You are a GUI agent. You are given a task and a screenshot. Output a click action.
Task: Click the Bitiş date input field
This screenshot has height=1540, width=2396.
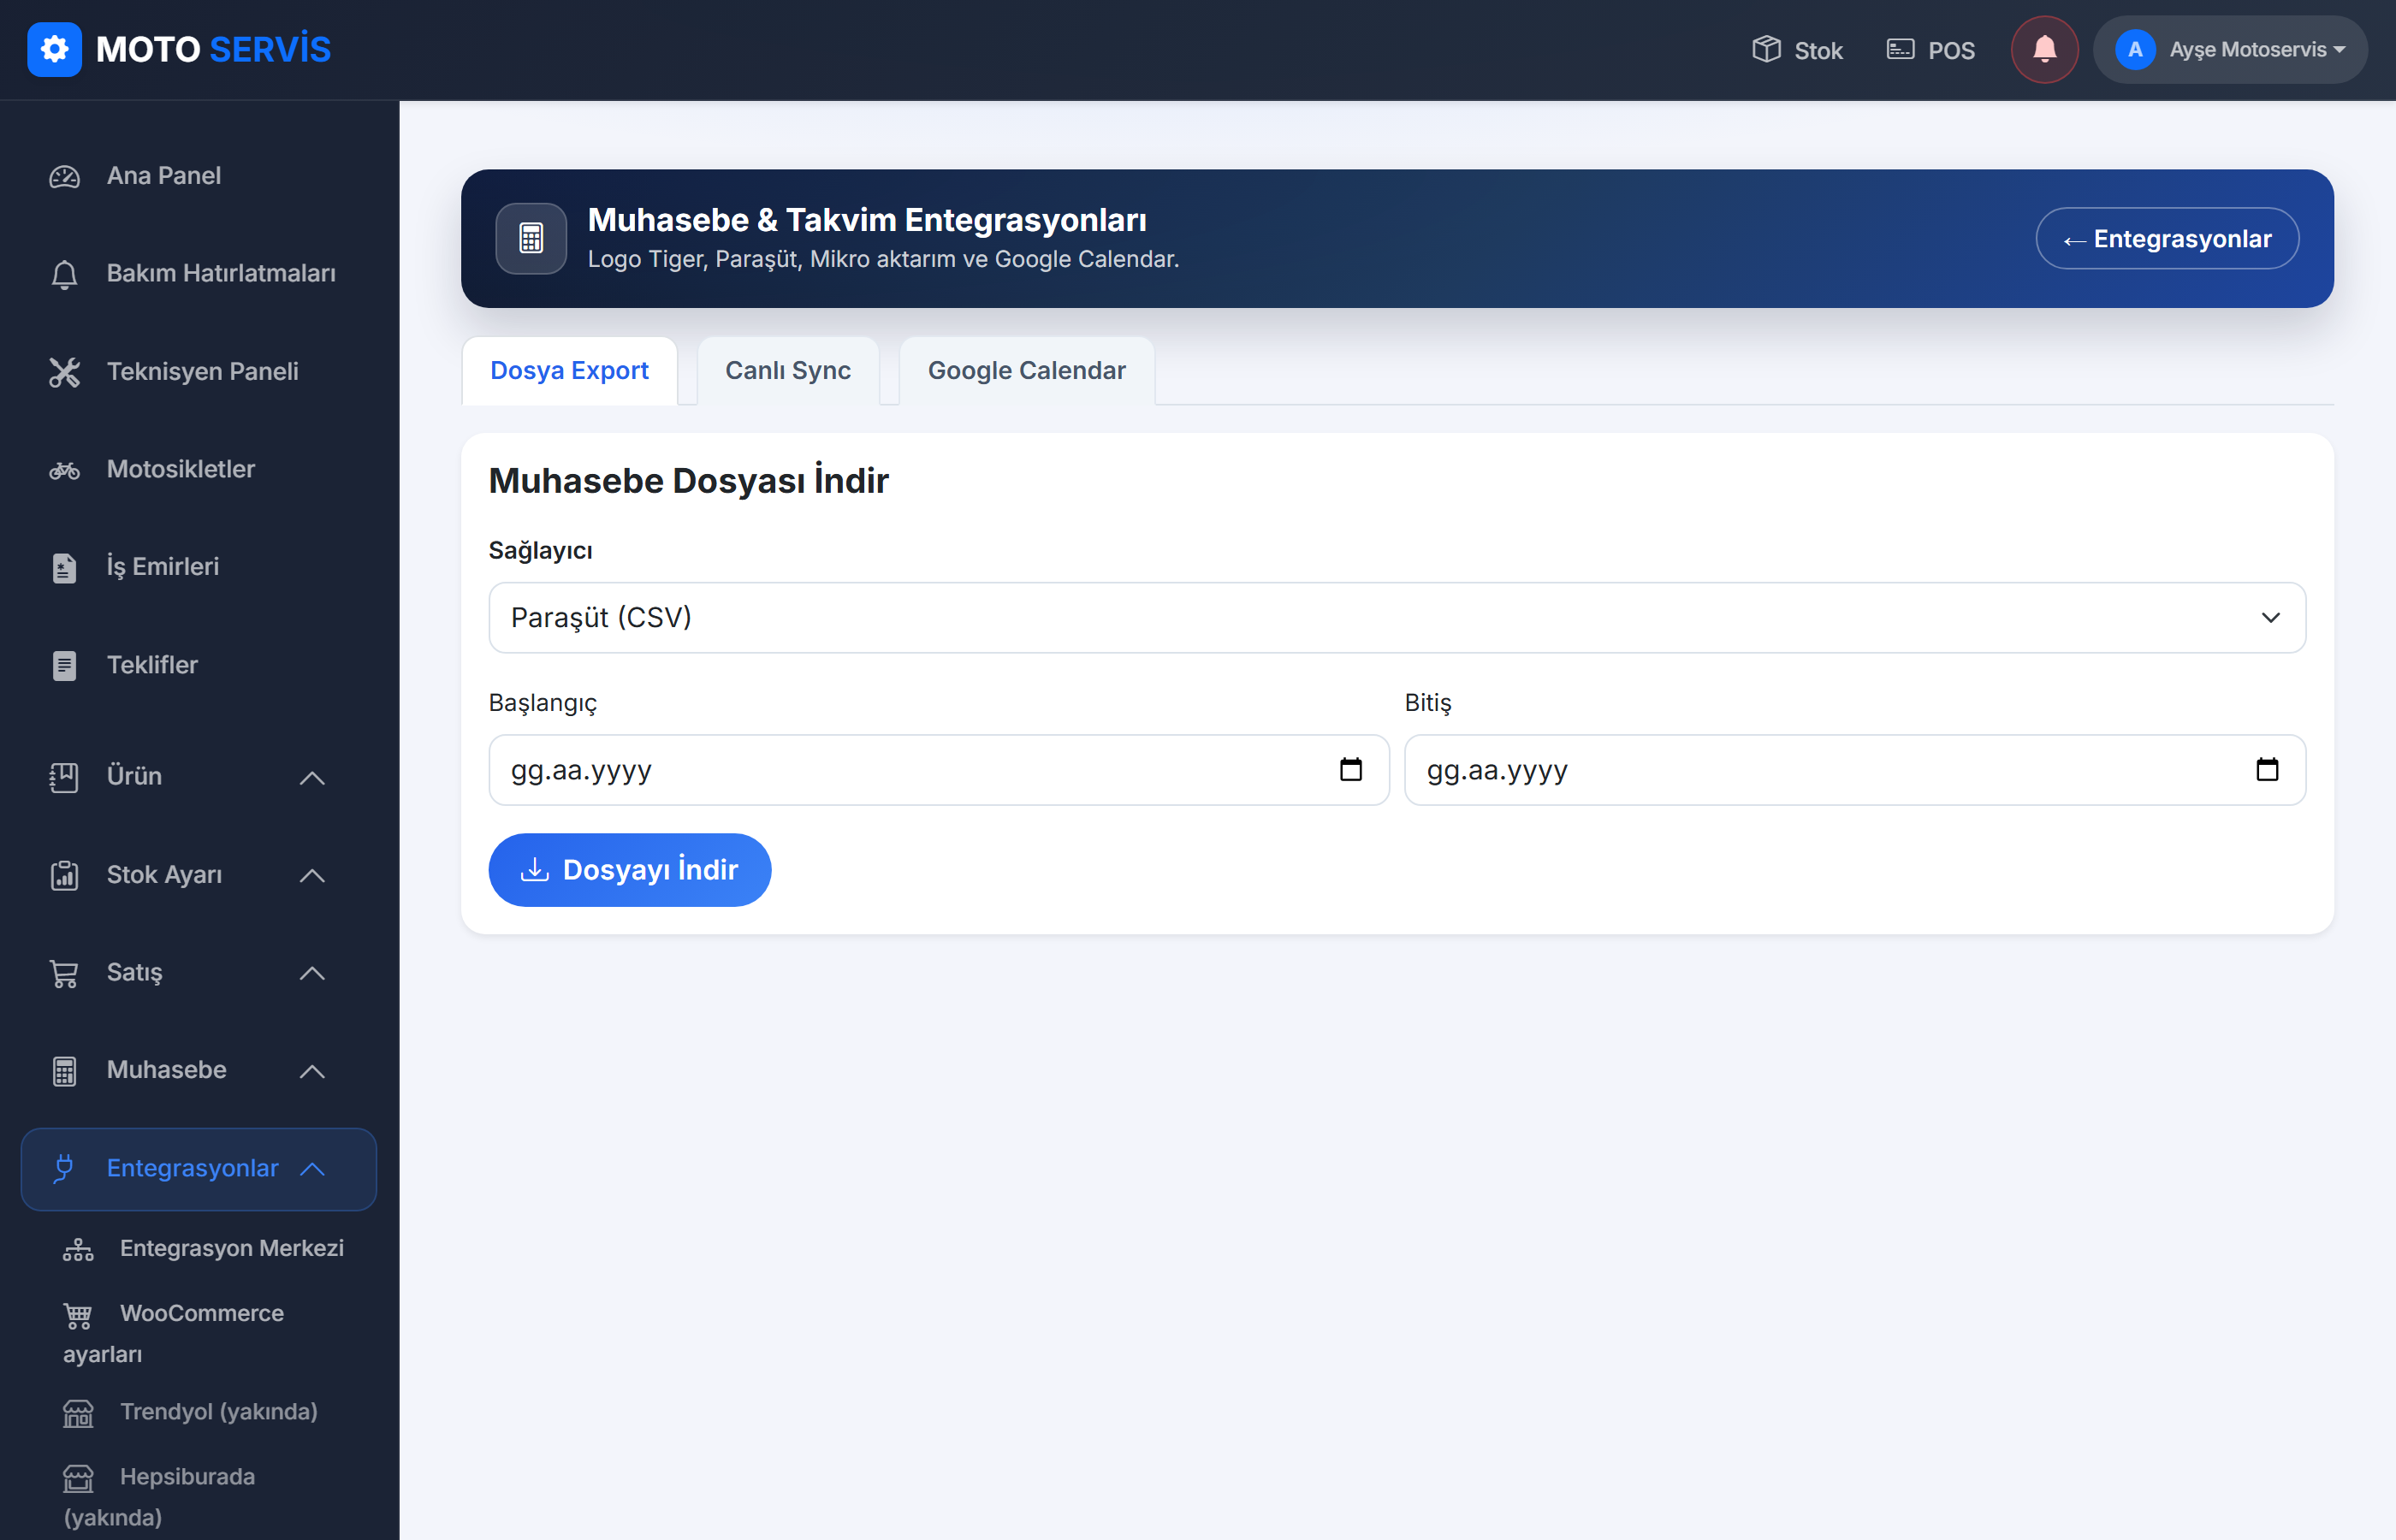click(1855, 769)
